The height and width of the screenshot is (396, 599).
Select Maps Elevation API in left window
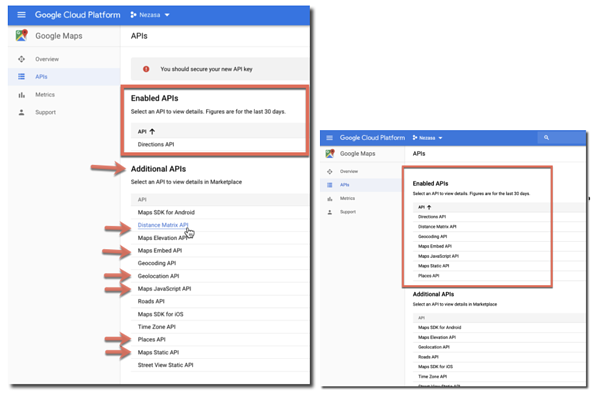click(x=162, y=238)
